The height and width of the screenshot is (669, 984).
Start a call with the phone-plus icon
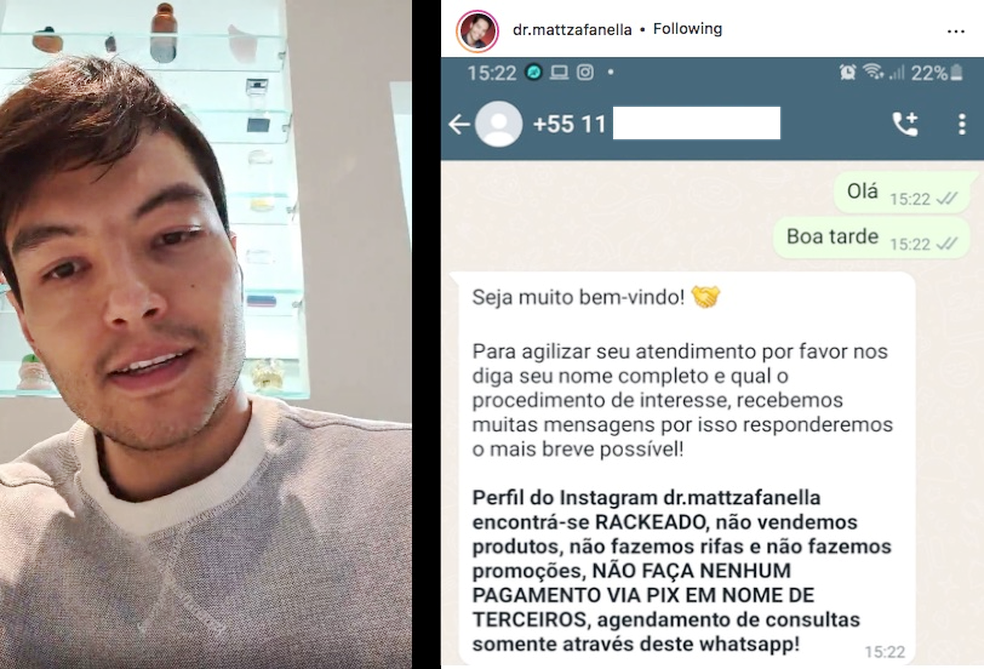[x=905, y=124]
